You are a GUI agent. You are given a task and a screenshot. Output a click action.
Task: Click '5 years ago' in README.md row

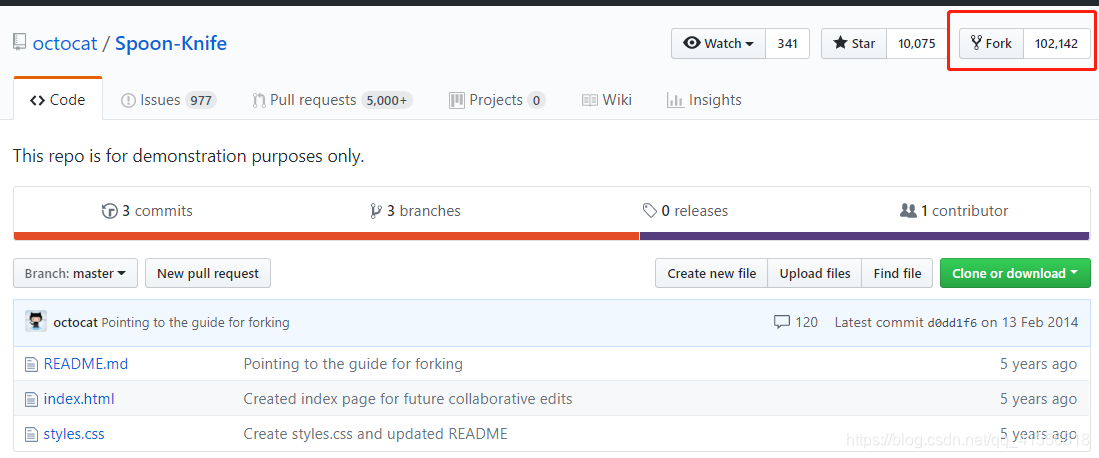click(x=1038, y=364)
